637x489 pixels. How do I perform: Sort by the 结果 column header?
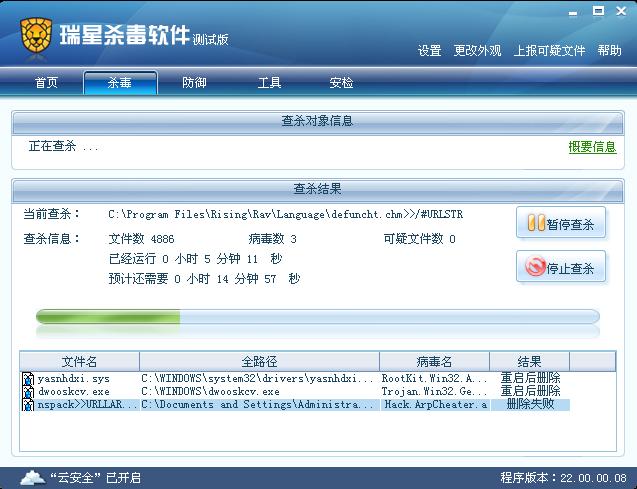pos(529,361)
